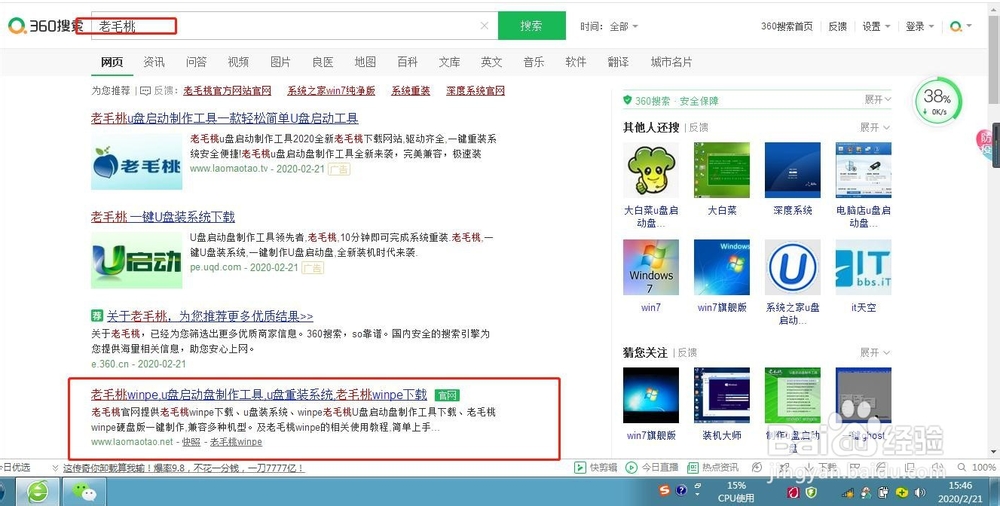Open result 老毛桃 一键U盘装系统下载
The width and height of the screenshot is (1000, 506).
tap(163, 216)
